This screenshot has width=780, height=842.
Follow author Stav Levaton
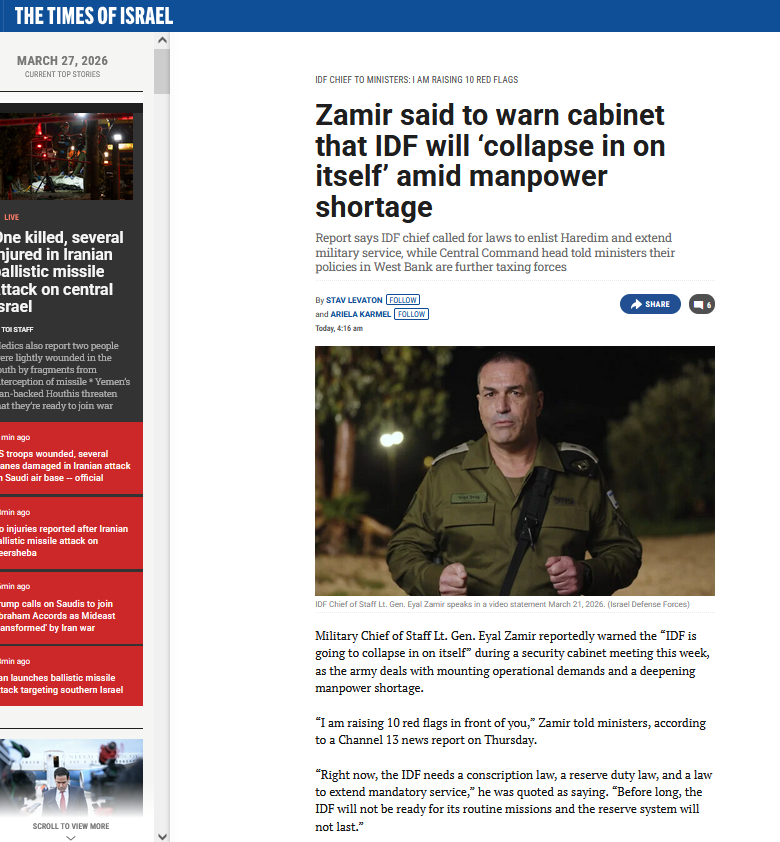coord(403,300)
